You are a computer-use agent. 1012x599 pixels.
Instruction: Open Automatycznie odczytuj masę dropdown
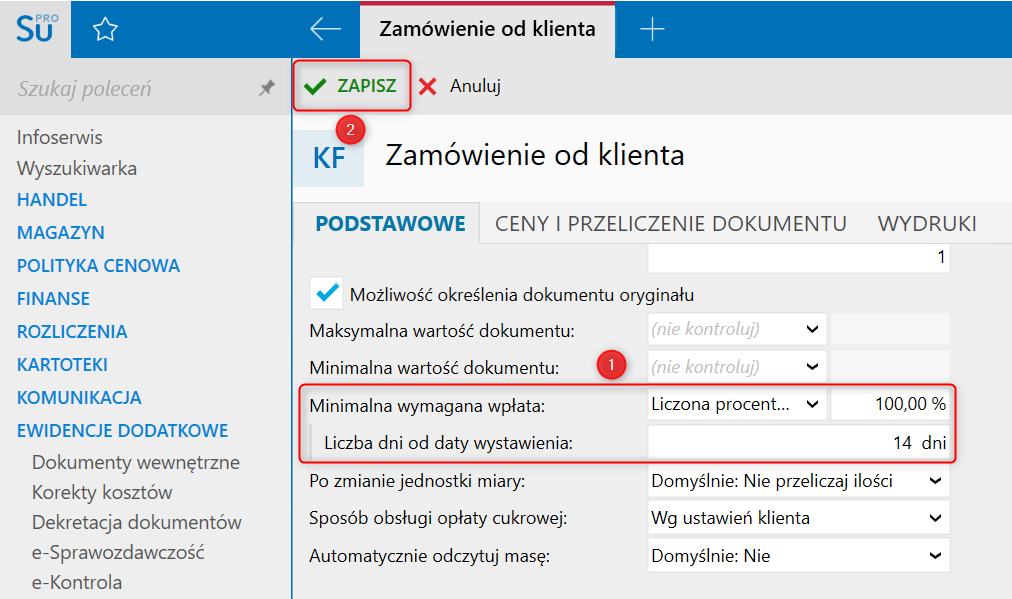[935, 555]
